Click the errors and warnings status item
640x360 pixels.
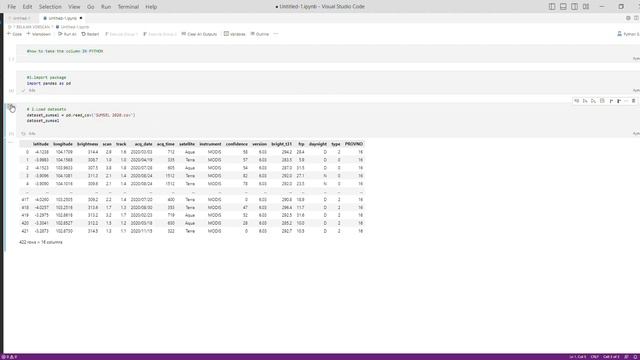click(10, 357)
